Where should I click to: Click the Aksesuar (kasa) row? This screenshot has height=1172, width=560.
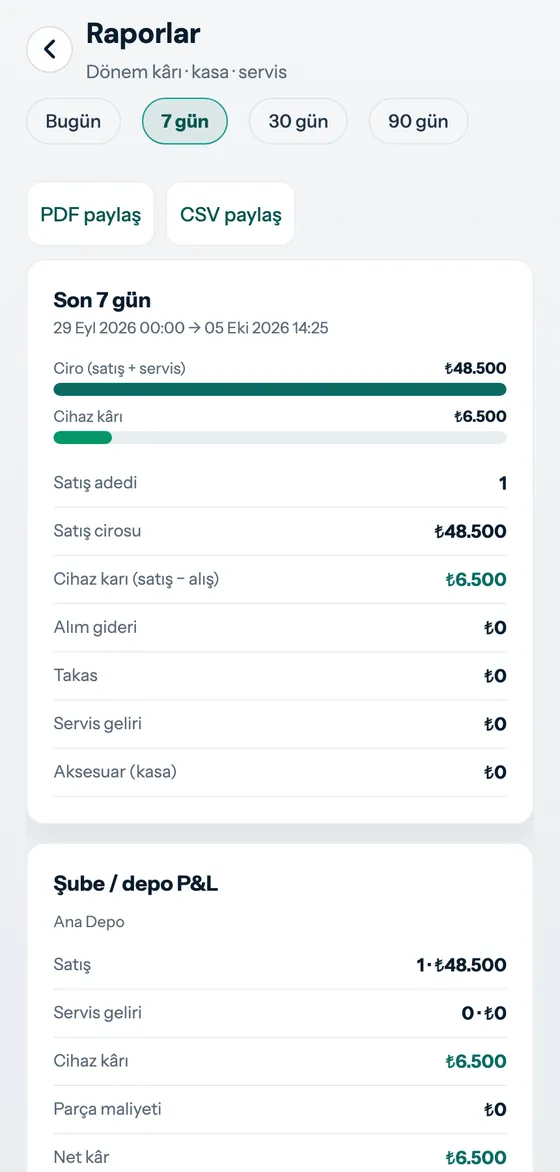280,772
